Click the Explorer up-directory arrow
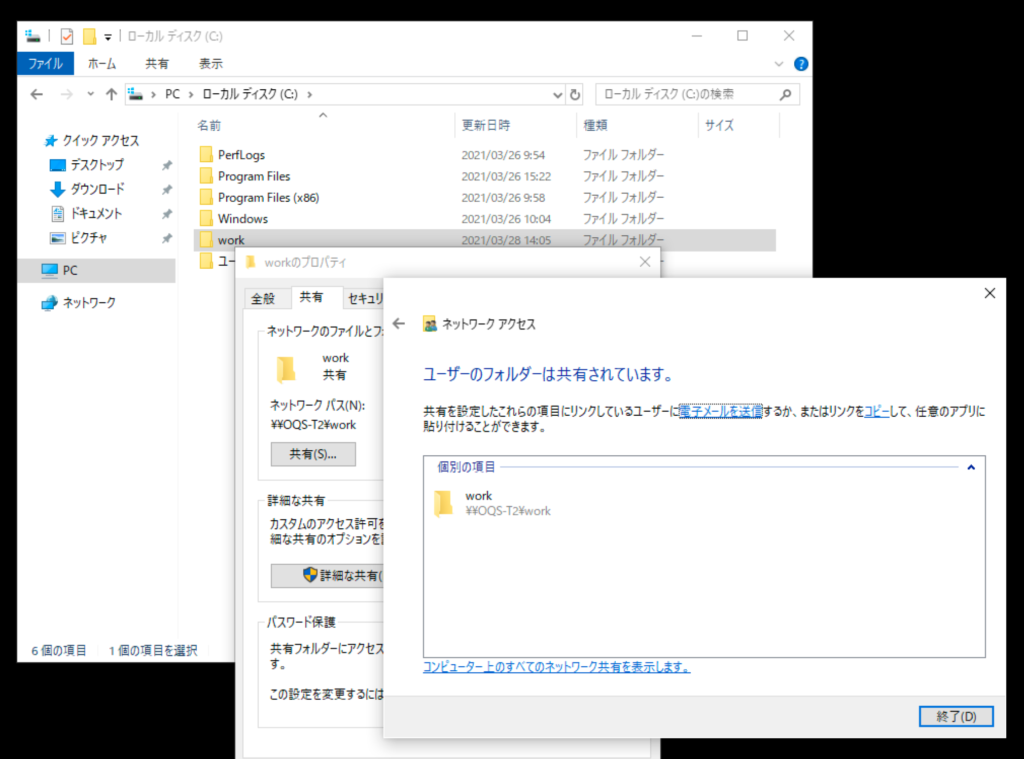Screen dimensions: 1024x759 tap(111, 94)
